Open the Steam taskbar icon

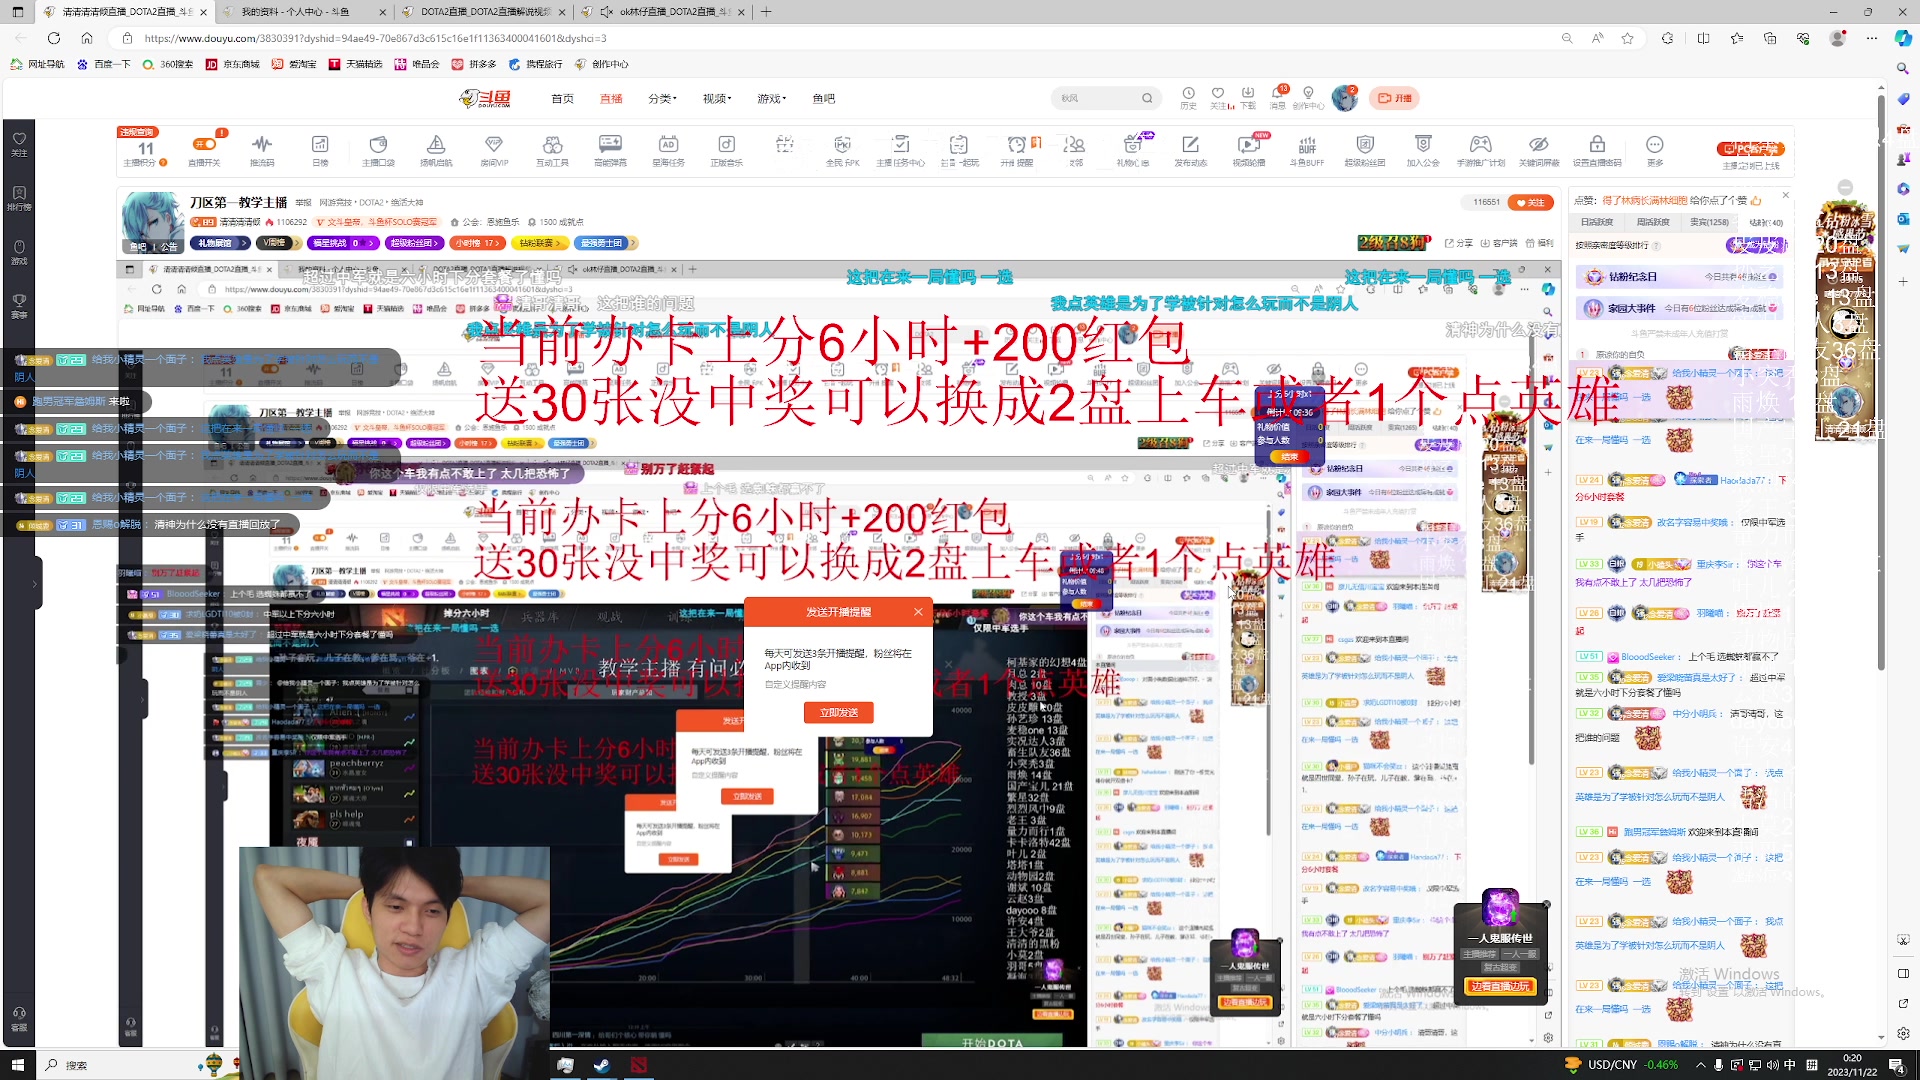(x=602, y=1065)
